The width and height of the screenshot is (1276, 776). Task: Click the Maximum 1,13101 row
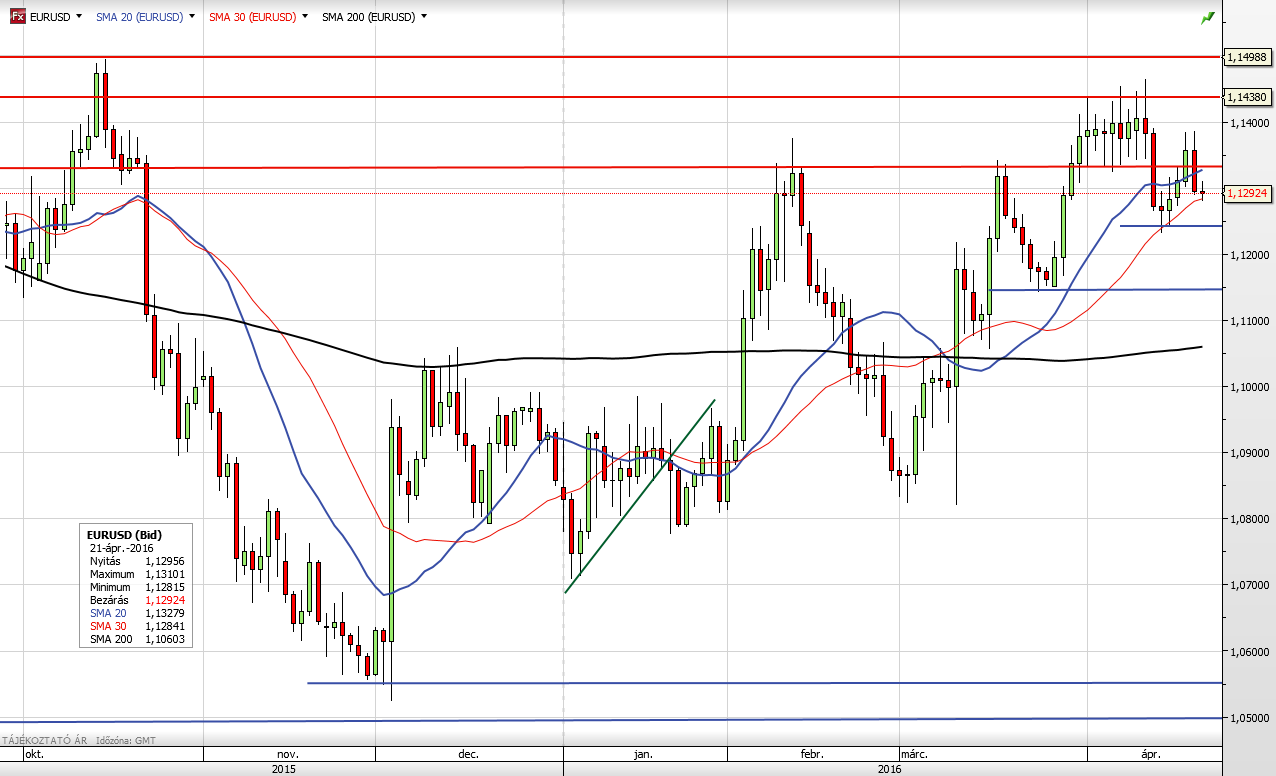(137, 574)
